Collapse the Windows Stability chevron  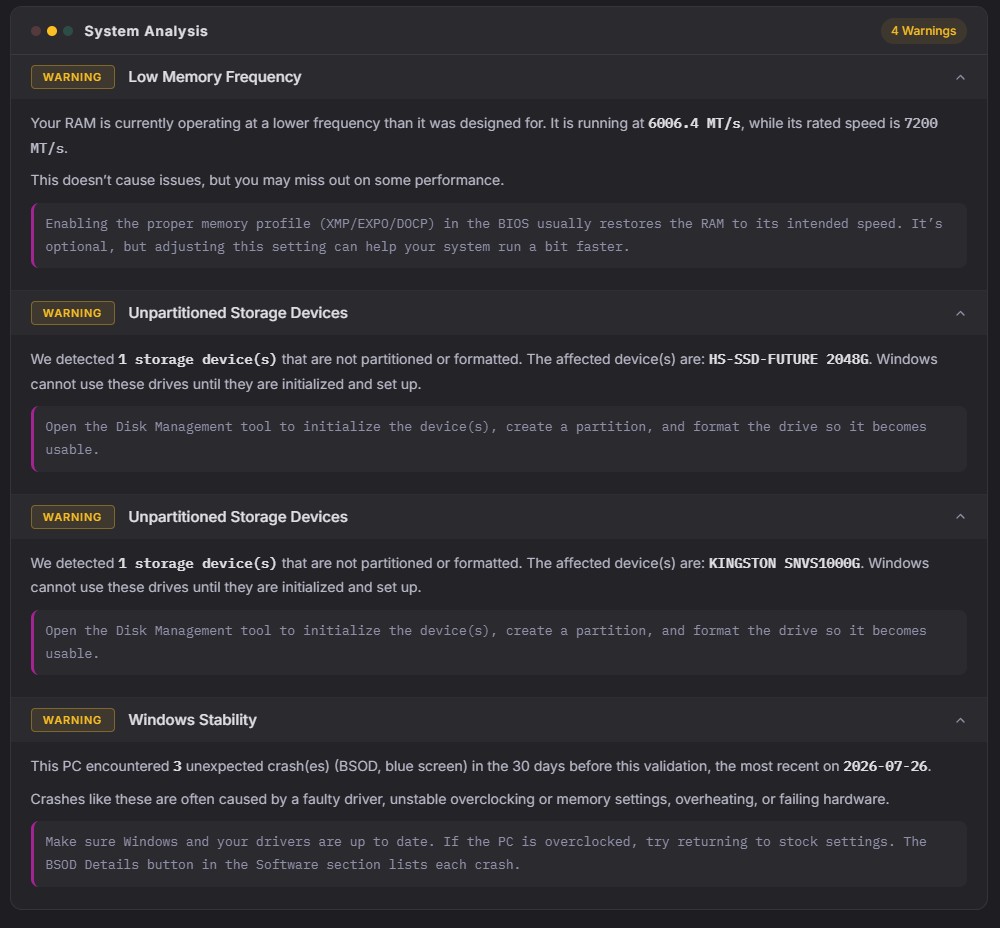pos(960,720)
